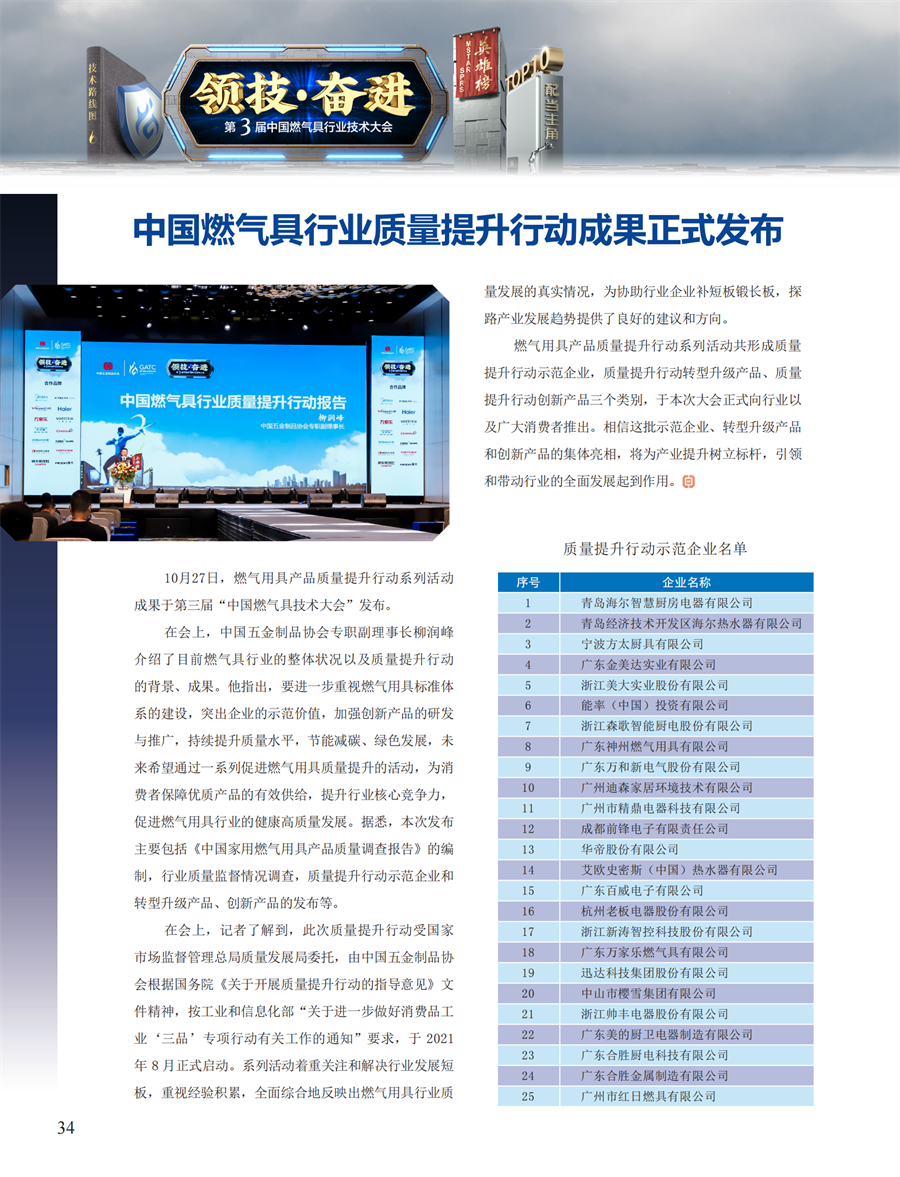Click the paragraph line starting 10月27日

pos(309,578)
